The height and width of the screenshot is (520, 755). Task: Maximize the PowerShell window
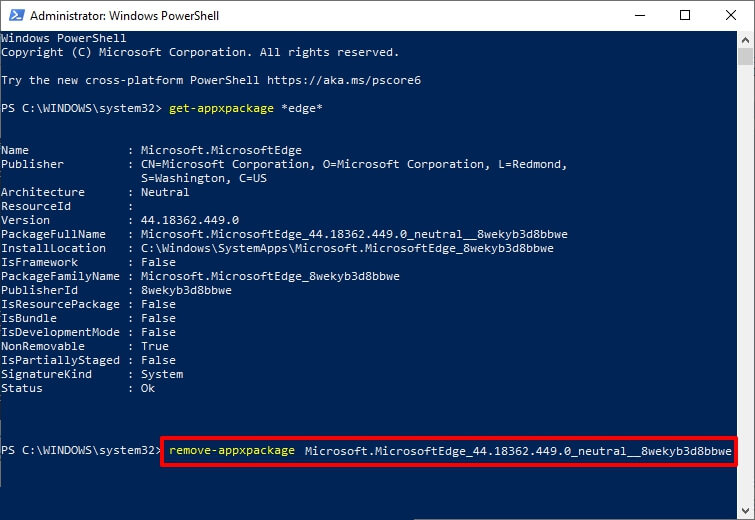[685, 16]
